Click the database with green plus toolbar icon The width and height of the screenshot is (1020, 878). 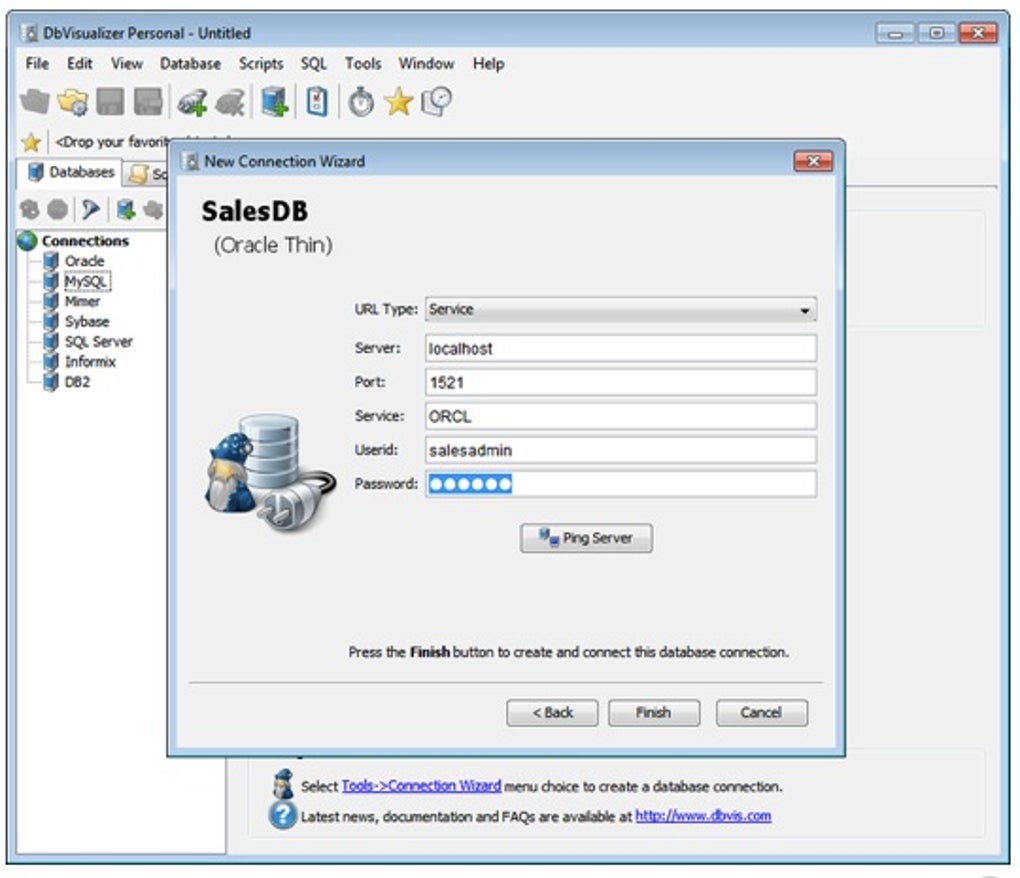click(274, 103)
